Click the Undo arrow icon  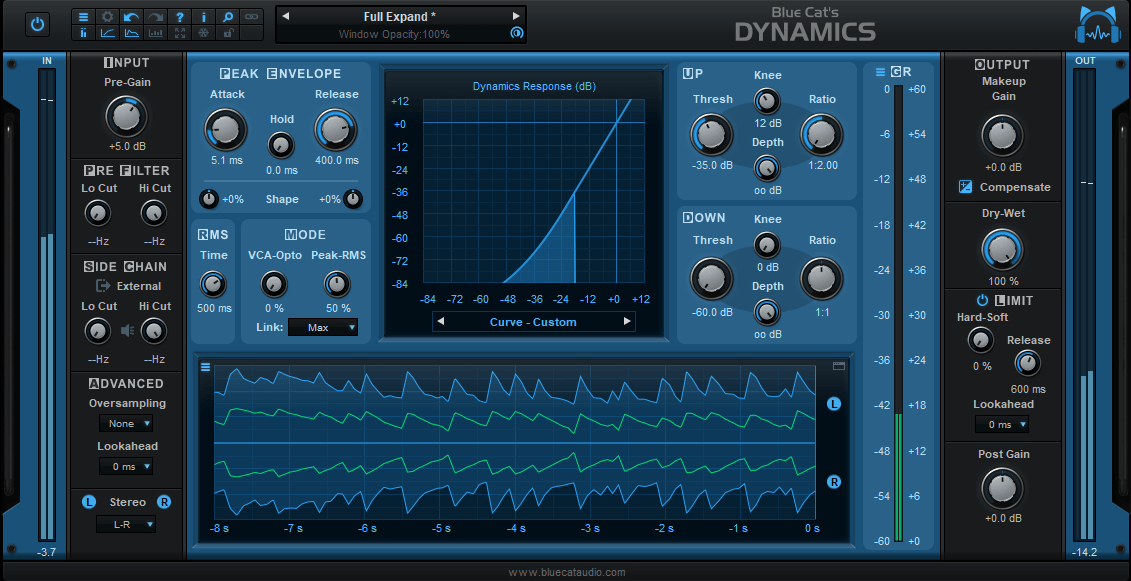131,16
